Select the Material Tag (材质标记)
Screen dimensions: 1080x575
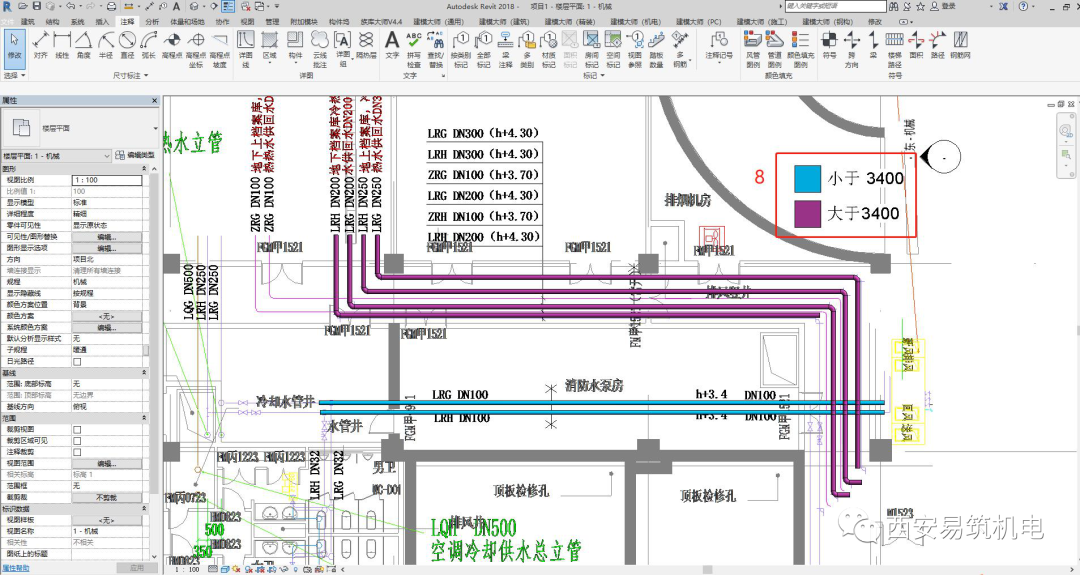coord(548,50)
